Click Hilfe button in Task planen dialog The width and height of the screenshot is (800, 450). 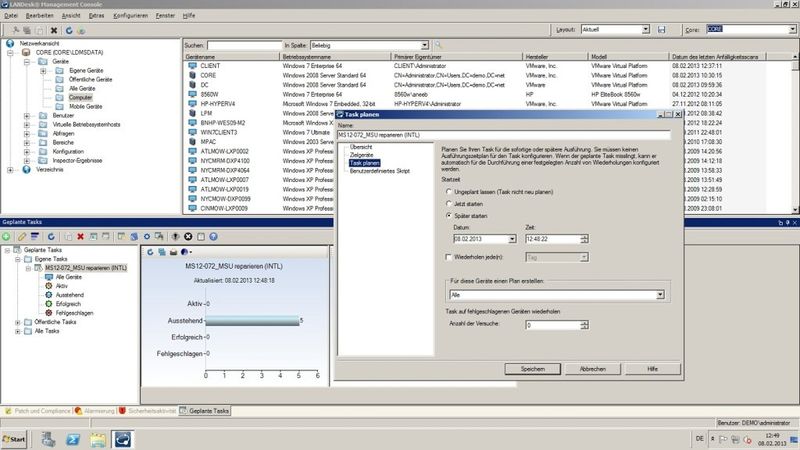(x=653, y=369)
